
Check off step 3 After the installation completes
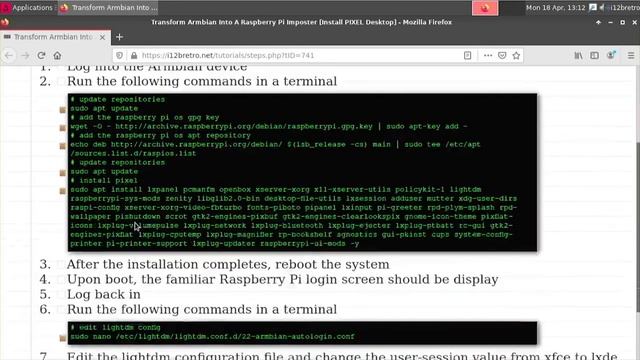(x=60, y=264)
